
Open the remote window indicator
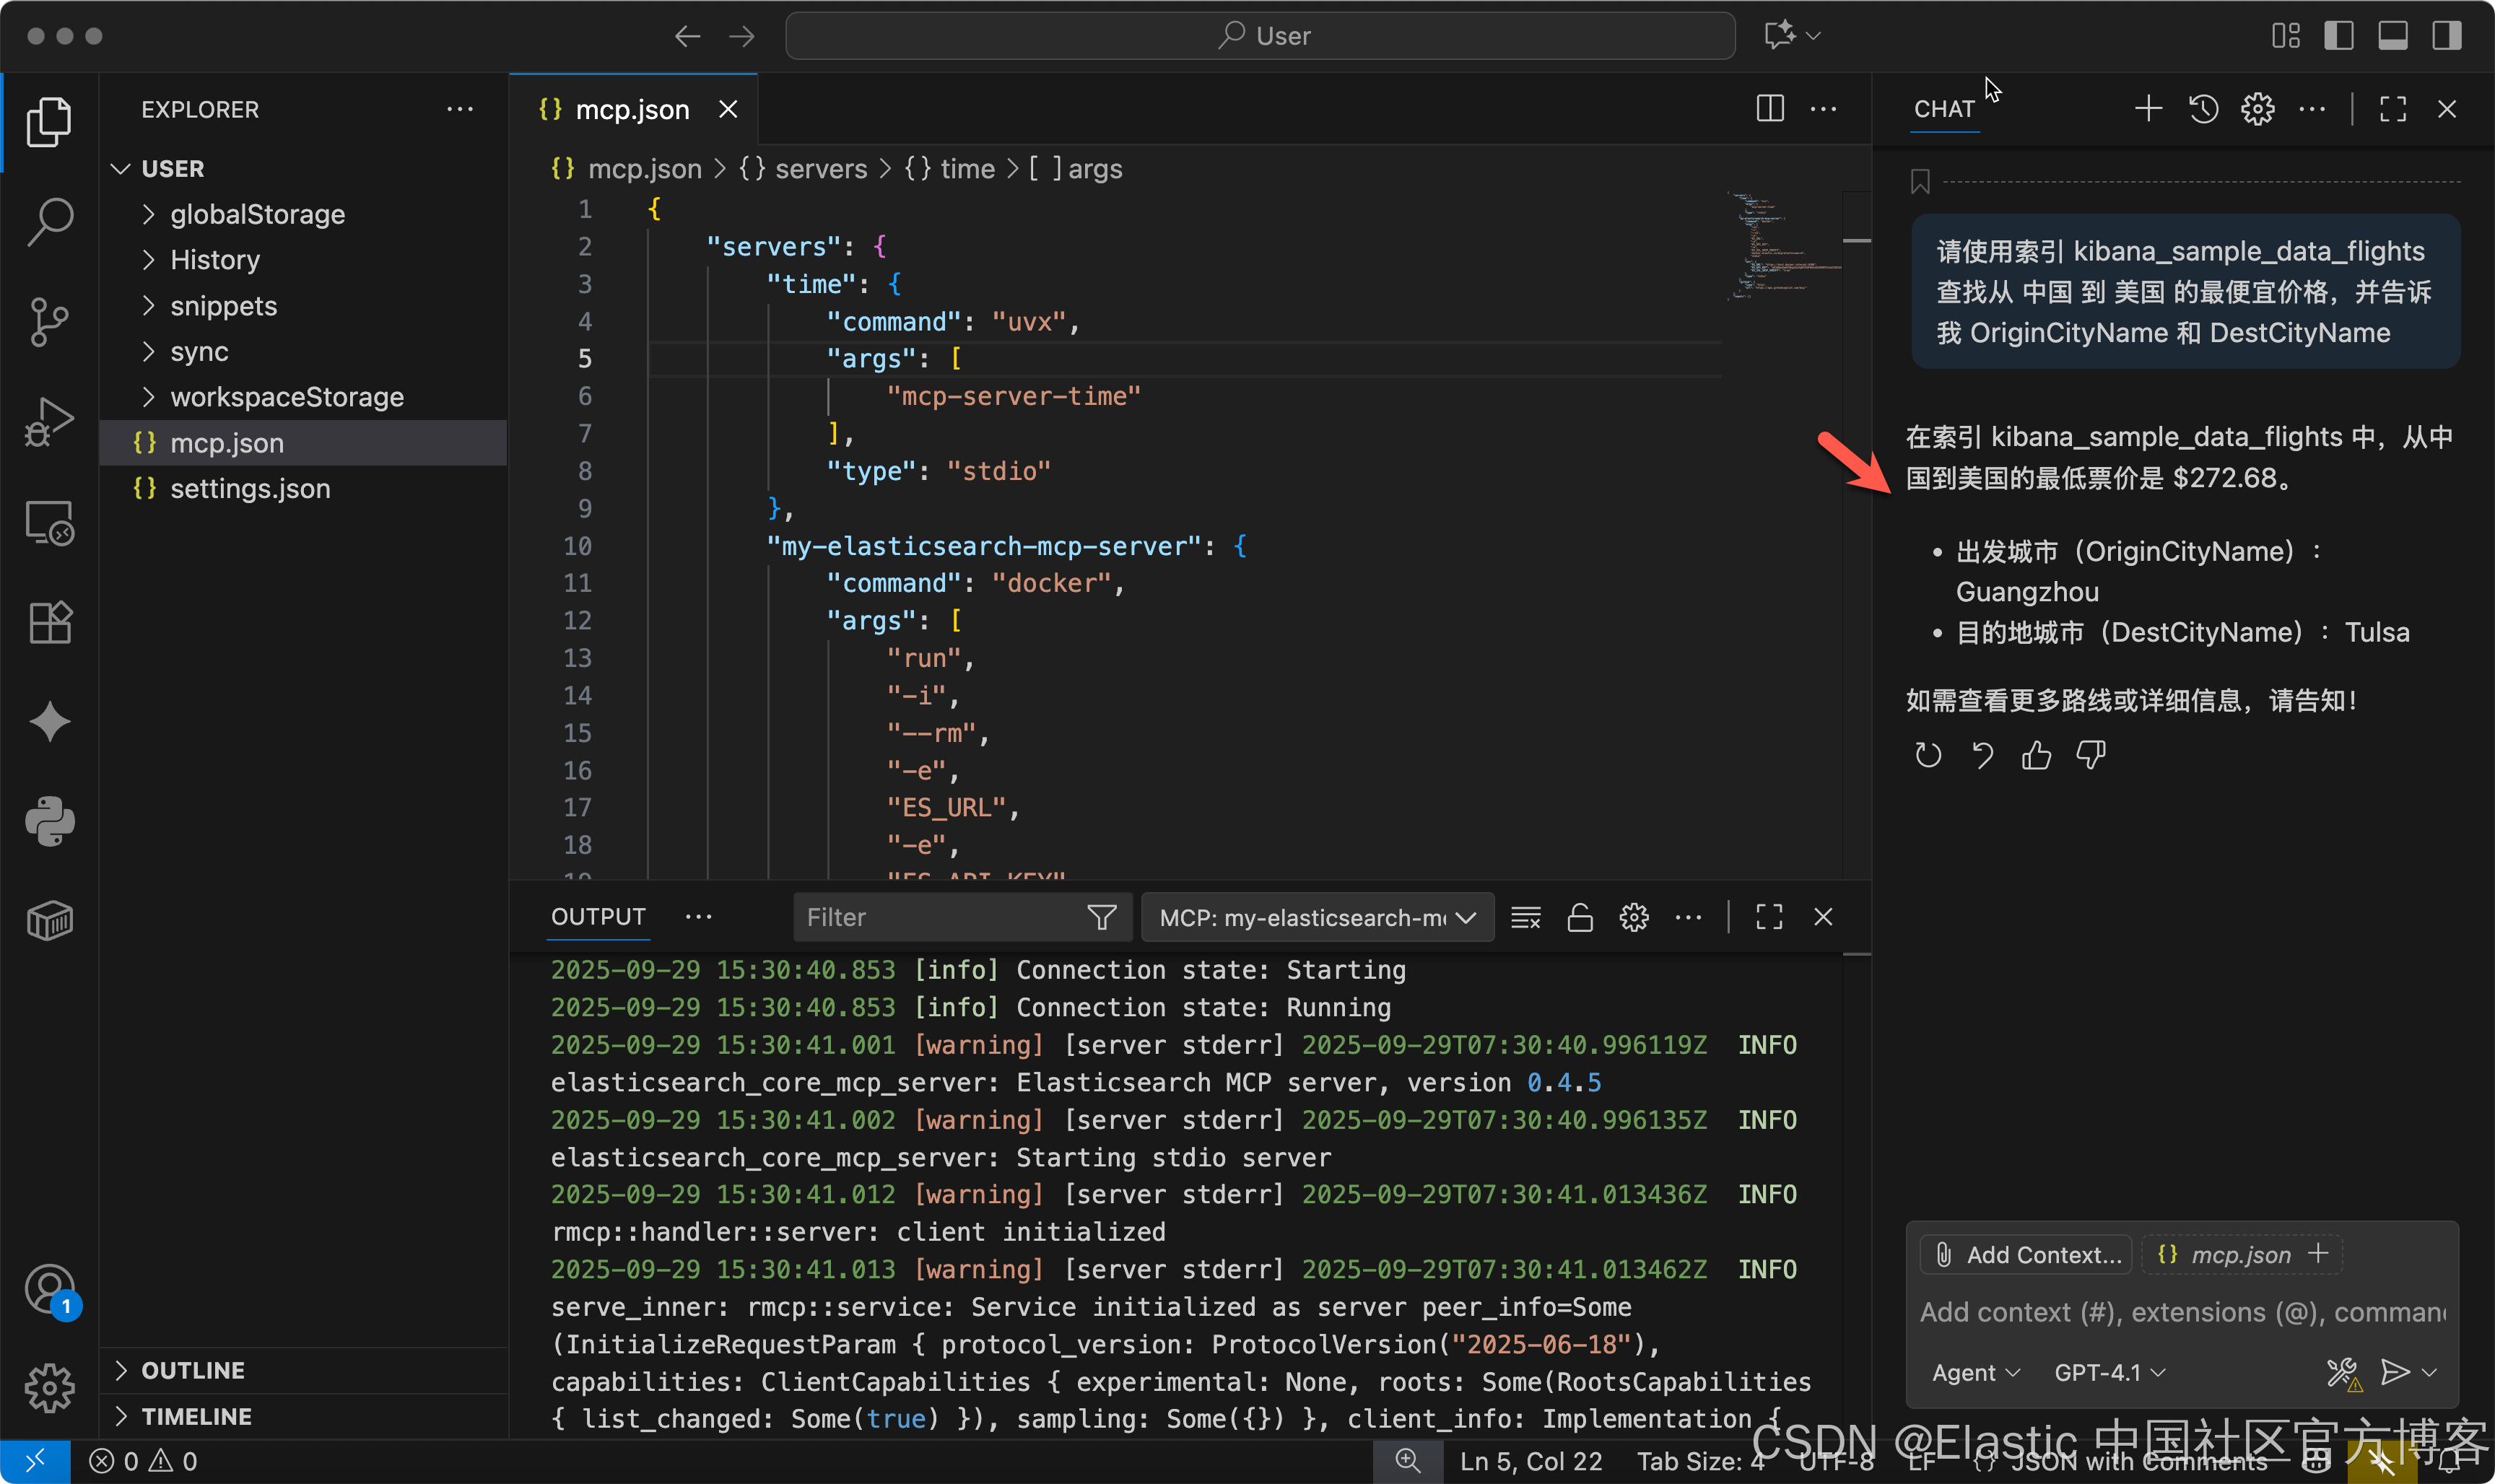click(x=35, y=1461)
